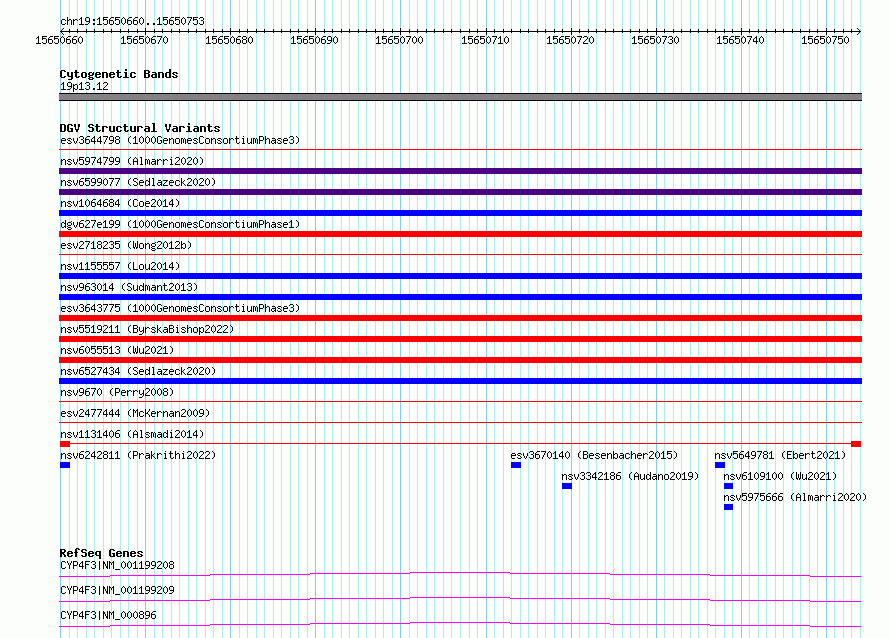This screenshot has height=638, width=890.
Task: Click the nsv5974799 (Almarri2020) variant label
Action: tap(132, 161)
